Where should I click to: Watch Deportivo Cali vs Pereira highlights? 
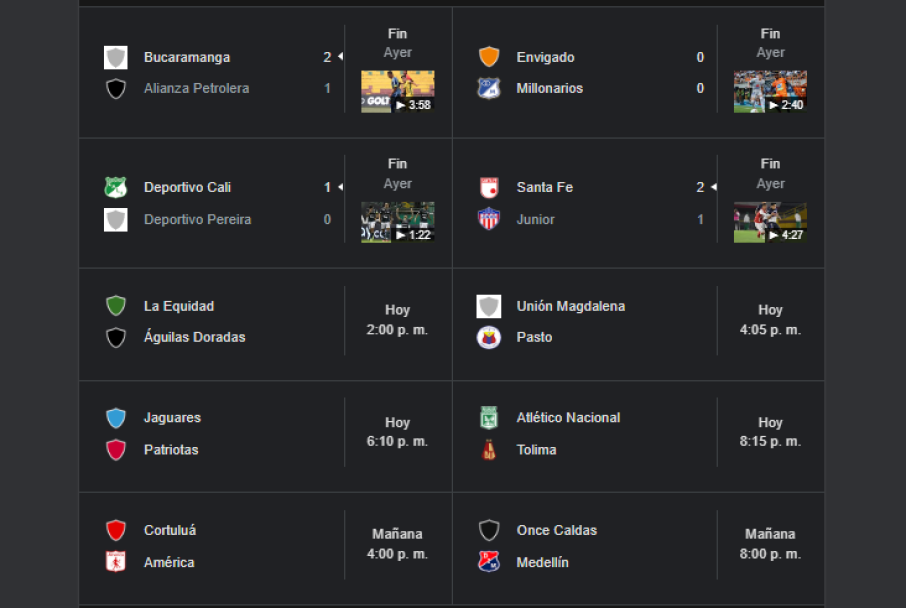coord(397,222)
